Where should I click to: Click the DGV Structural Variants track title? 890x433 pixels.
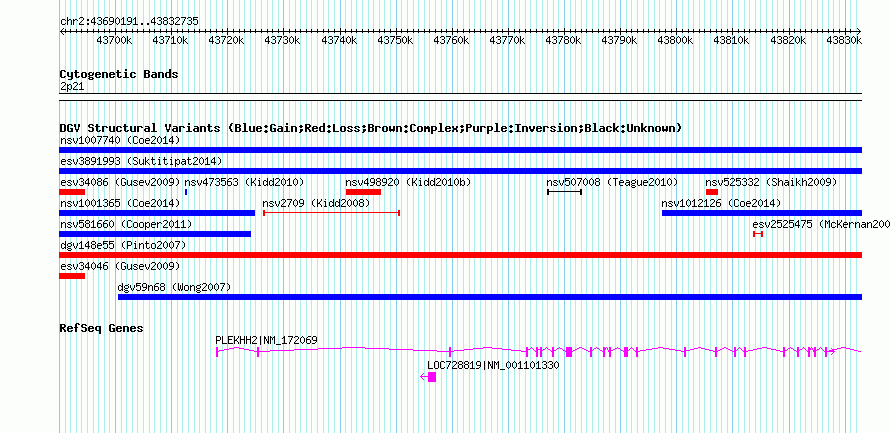pyautogui.click(x=371, y=128)
